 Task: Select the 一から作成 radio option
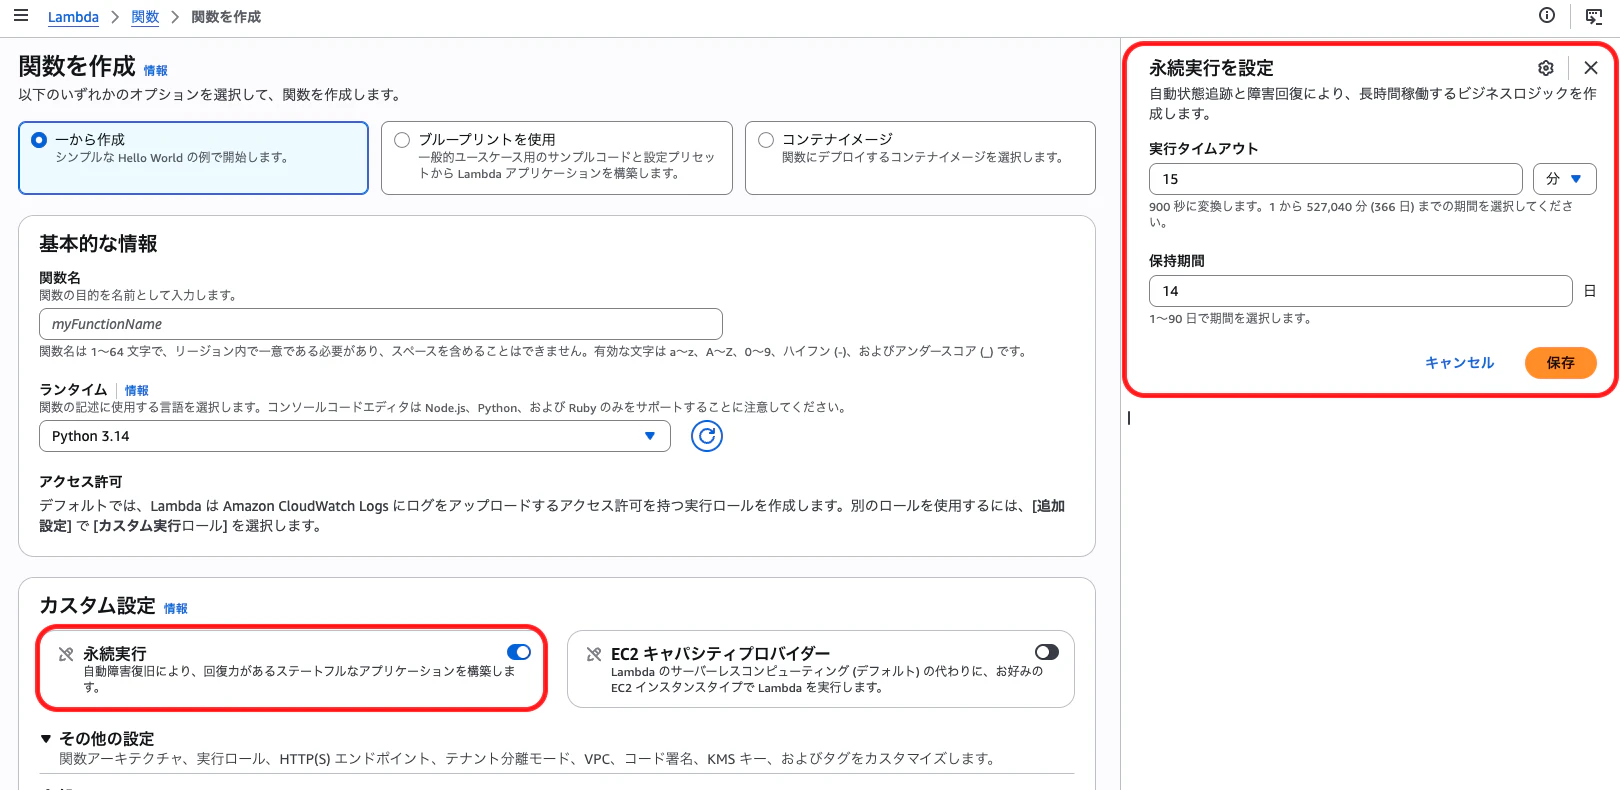39,140
